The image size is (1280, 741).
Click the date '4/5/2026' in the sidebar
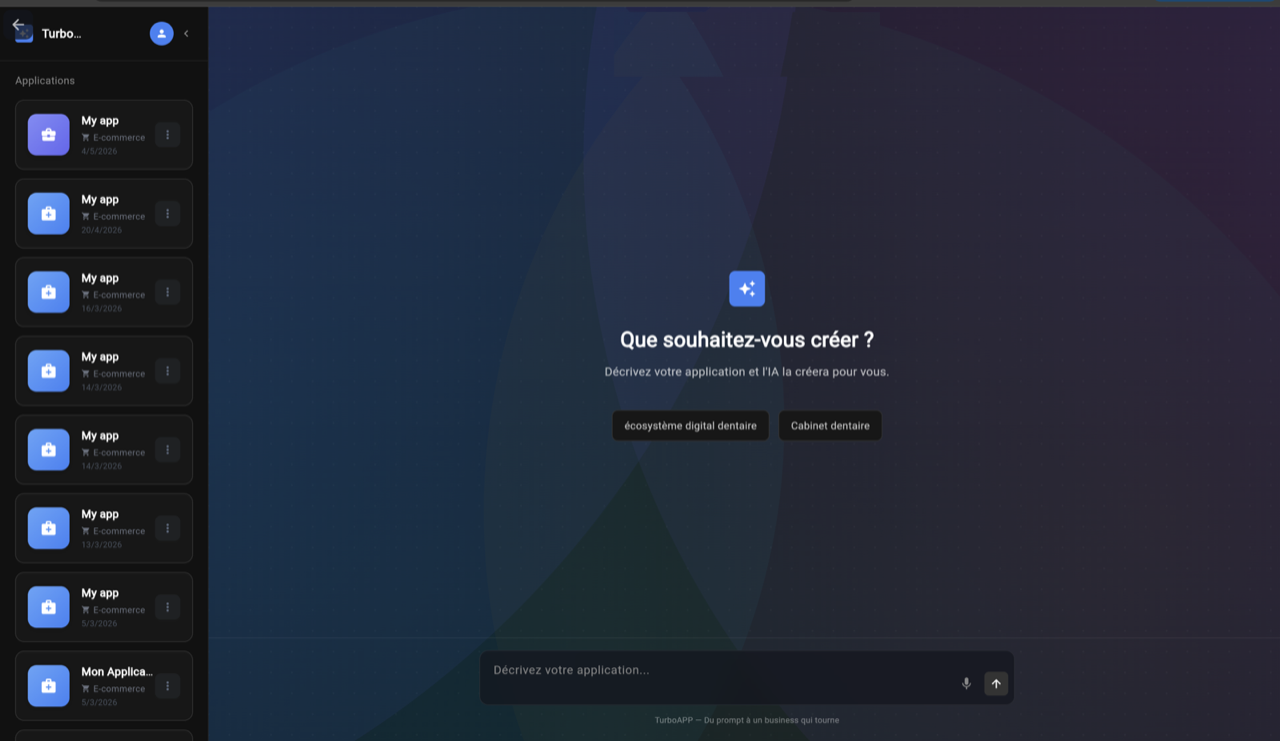99,151
